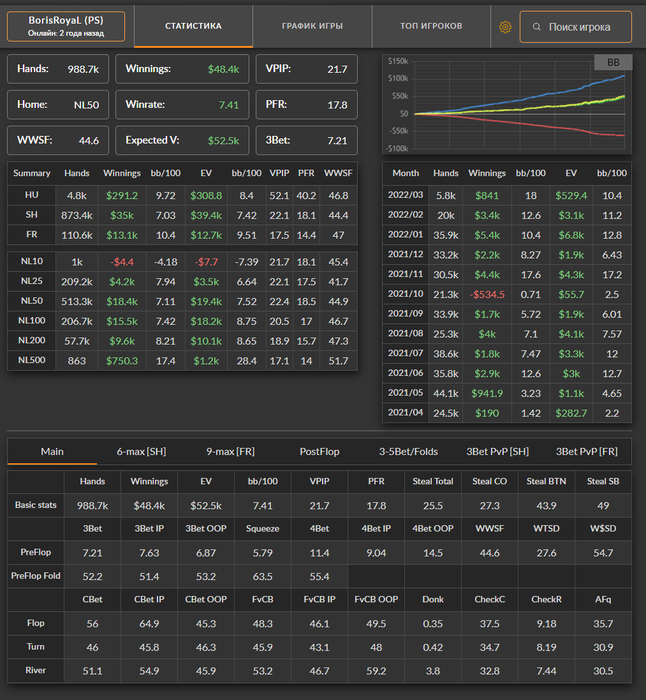Click the search magnifier icon

click(x=537, y=27)
